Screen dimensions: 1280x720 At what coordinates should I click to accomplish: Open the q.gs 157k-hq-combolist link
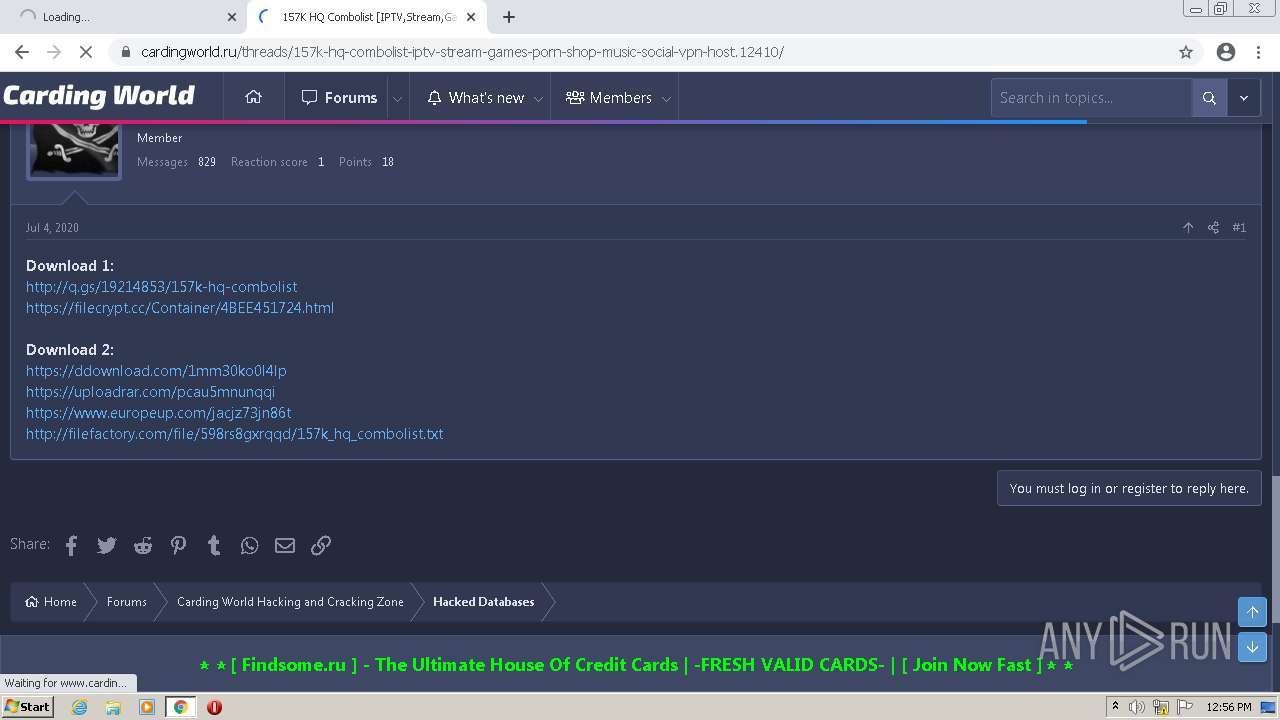(161, 286)
